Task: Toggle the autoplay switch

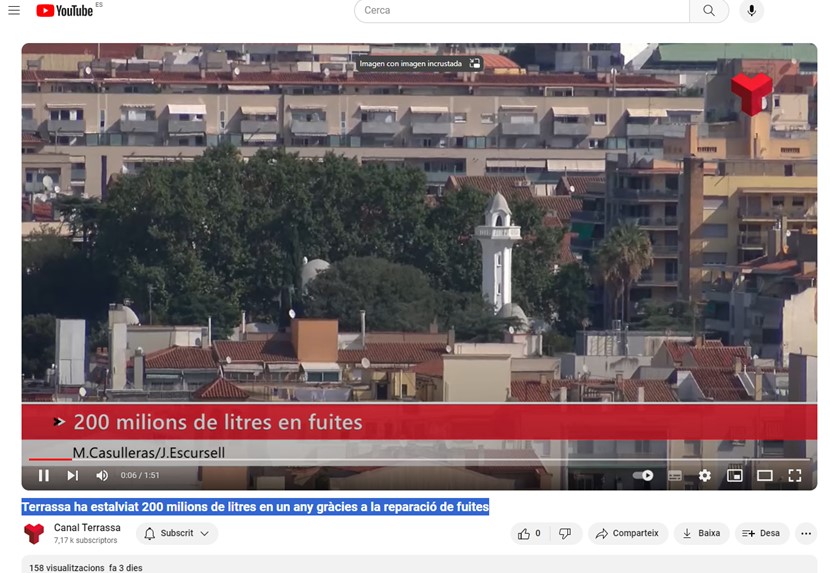Action: point(643,476)
